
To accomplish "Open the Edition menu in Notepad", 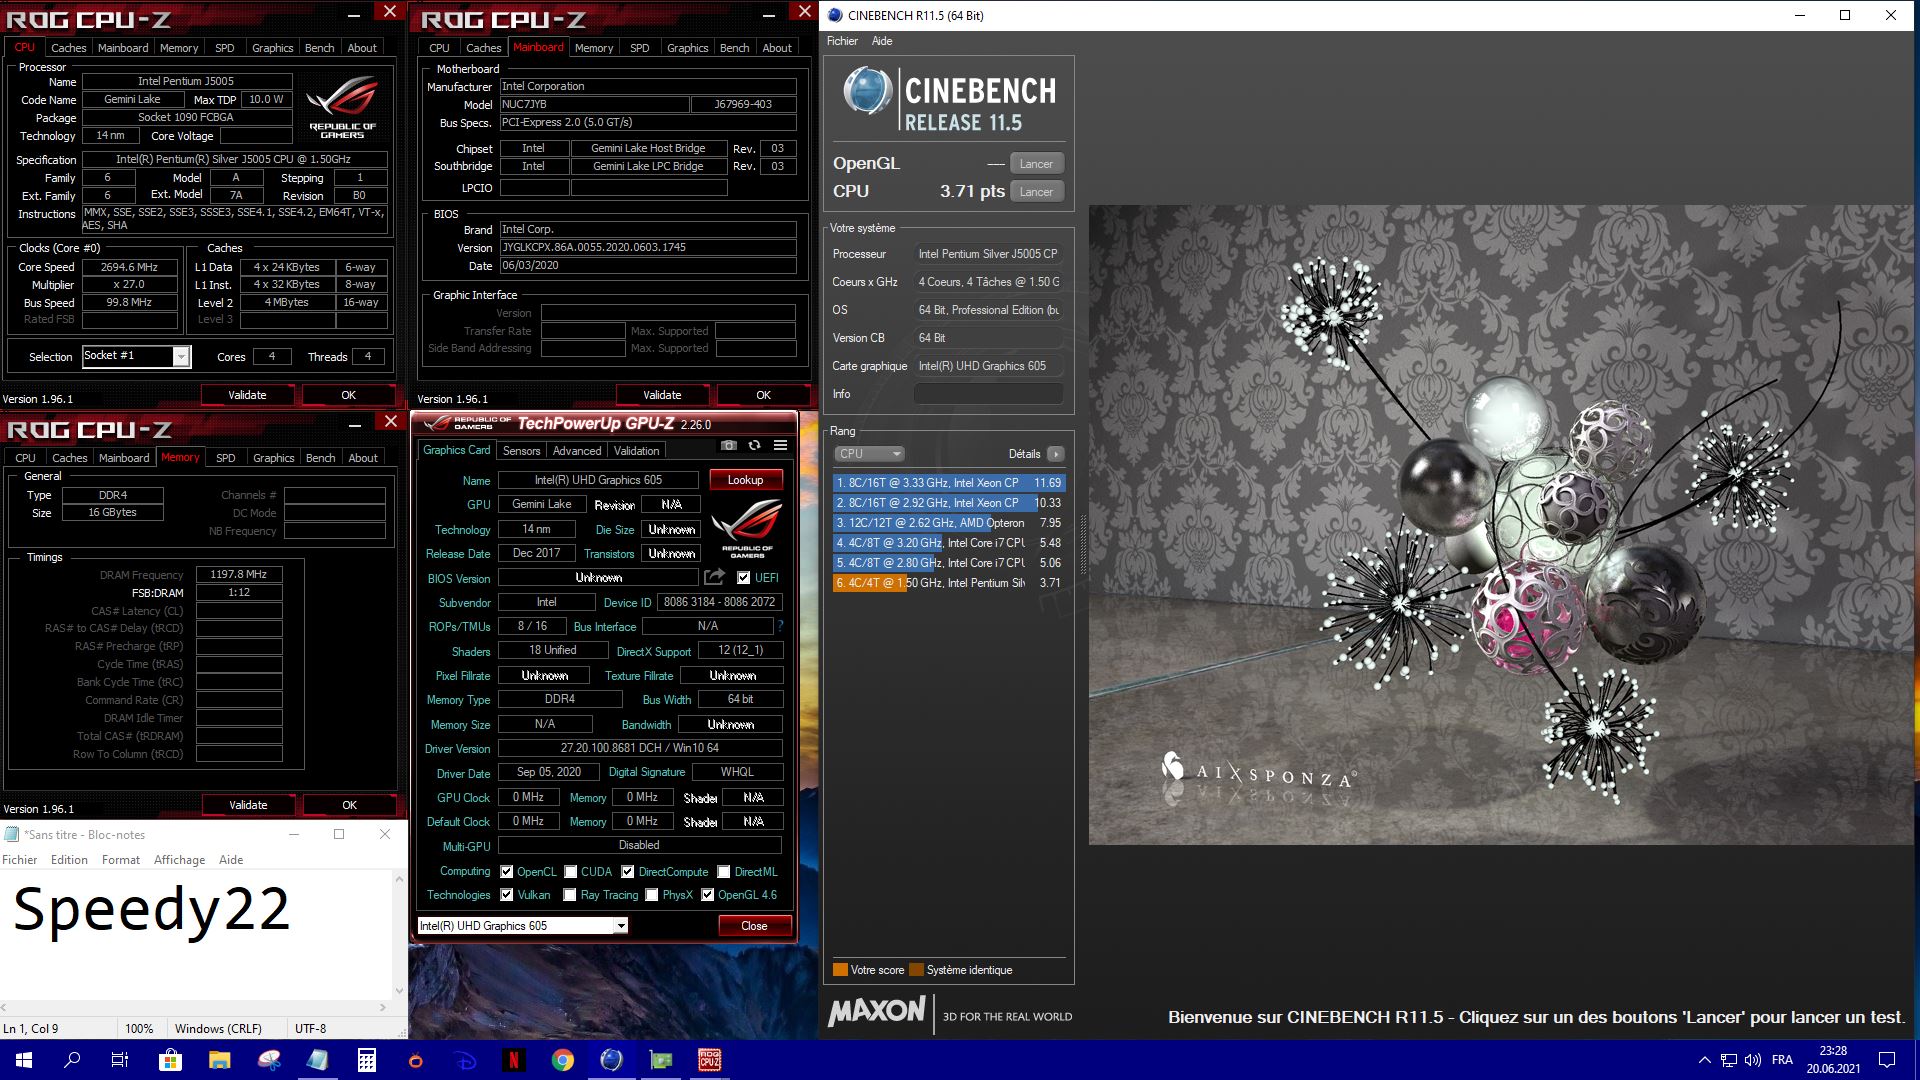I will point(69,860).
